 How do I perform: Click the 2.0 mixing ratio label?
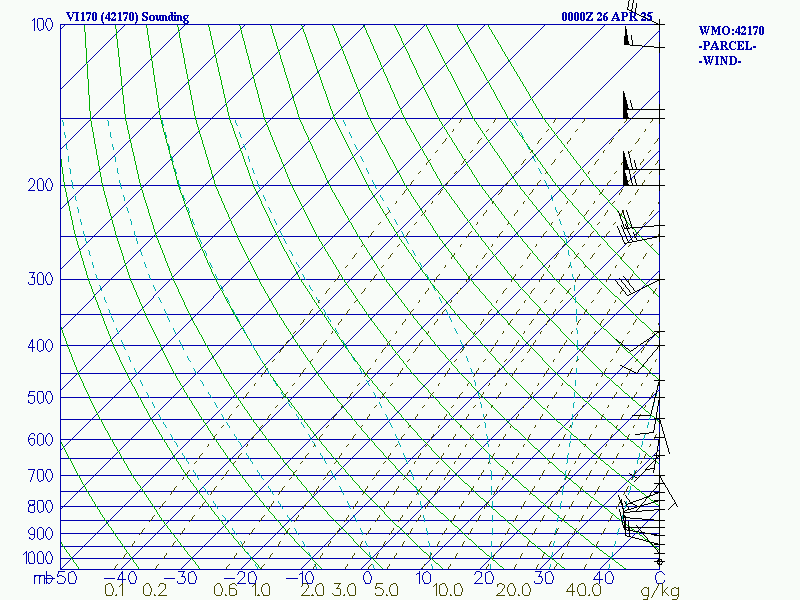[x=312, y=590]
